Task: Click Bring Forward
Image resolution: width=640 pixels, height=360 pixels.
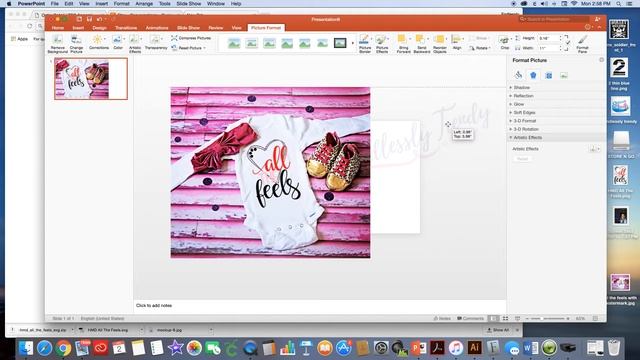Action: [x=404, y=44]
